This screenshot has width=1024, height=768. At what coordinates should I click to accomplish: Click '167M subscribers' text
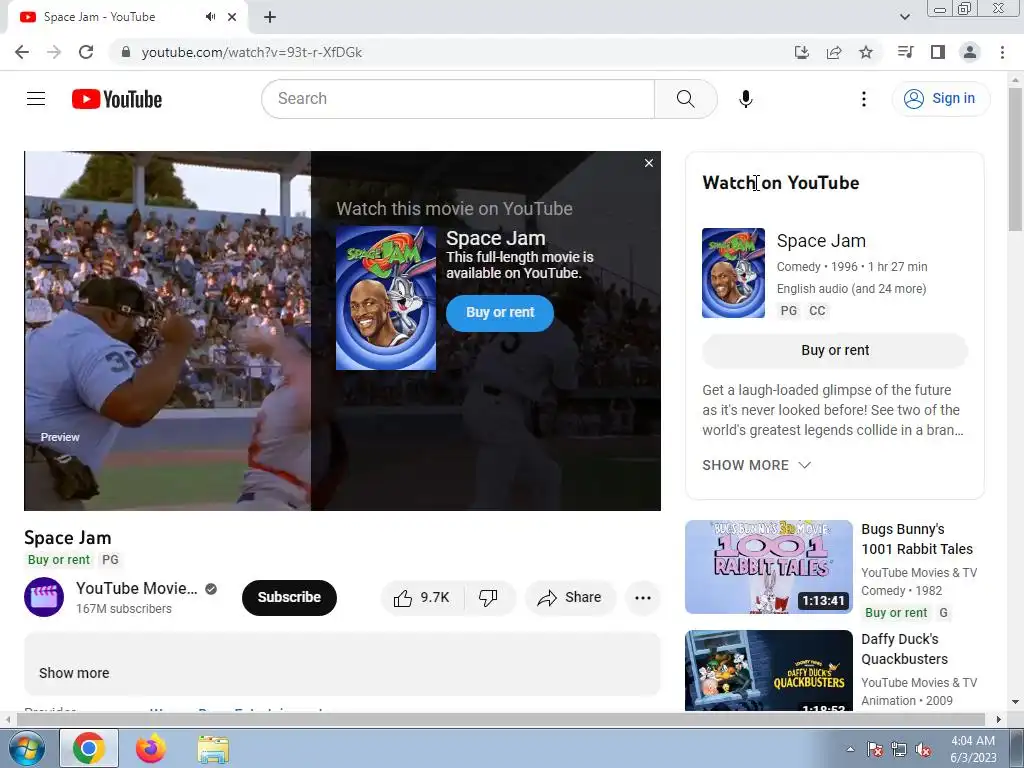click(123, 609)
